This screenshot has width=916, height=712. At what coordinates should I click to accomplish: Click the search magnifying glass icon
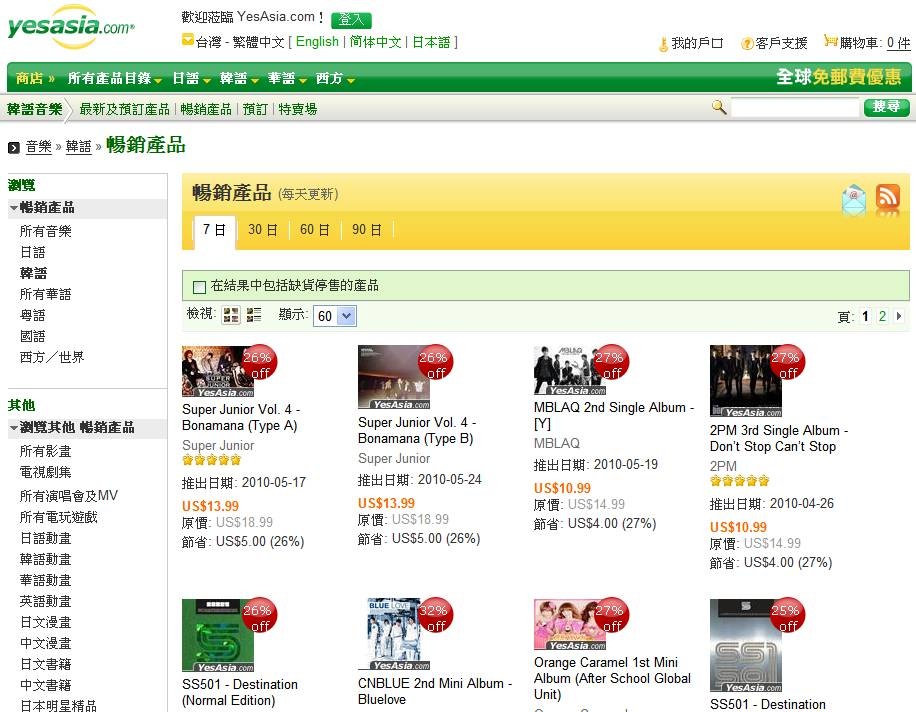719,107
